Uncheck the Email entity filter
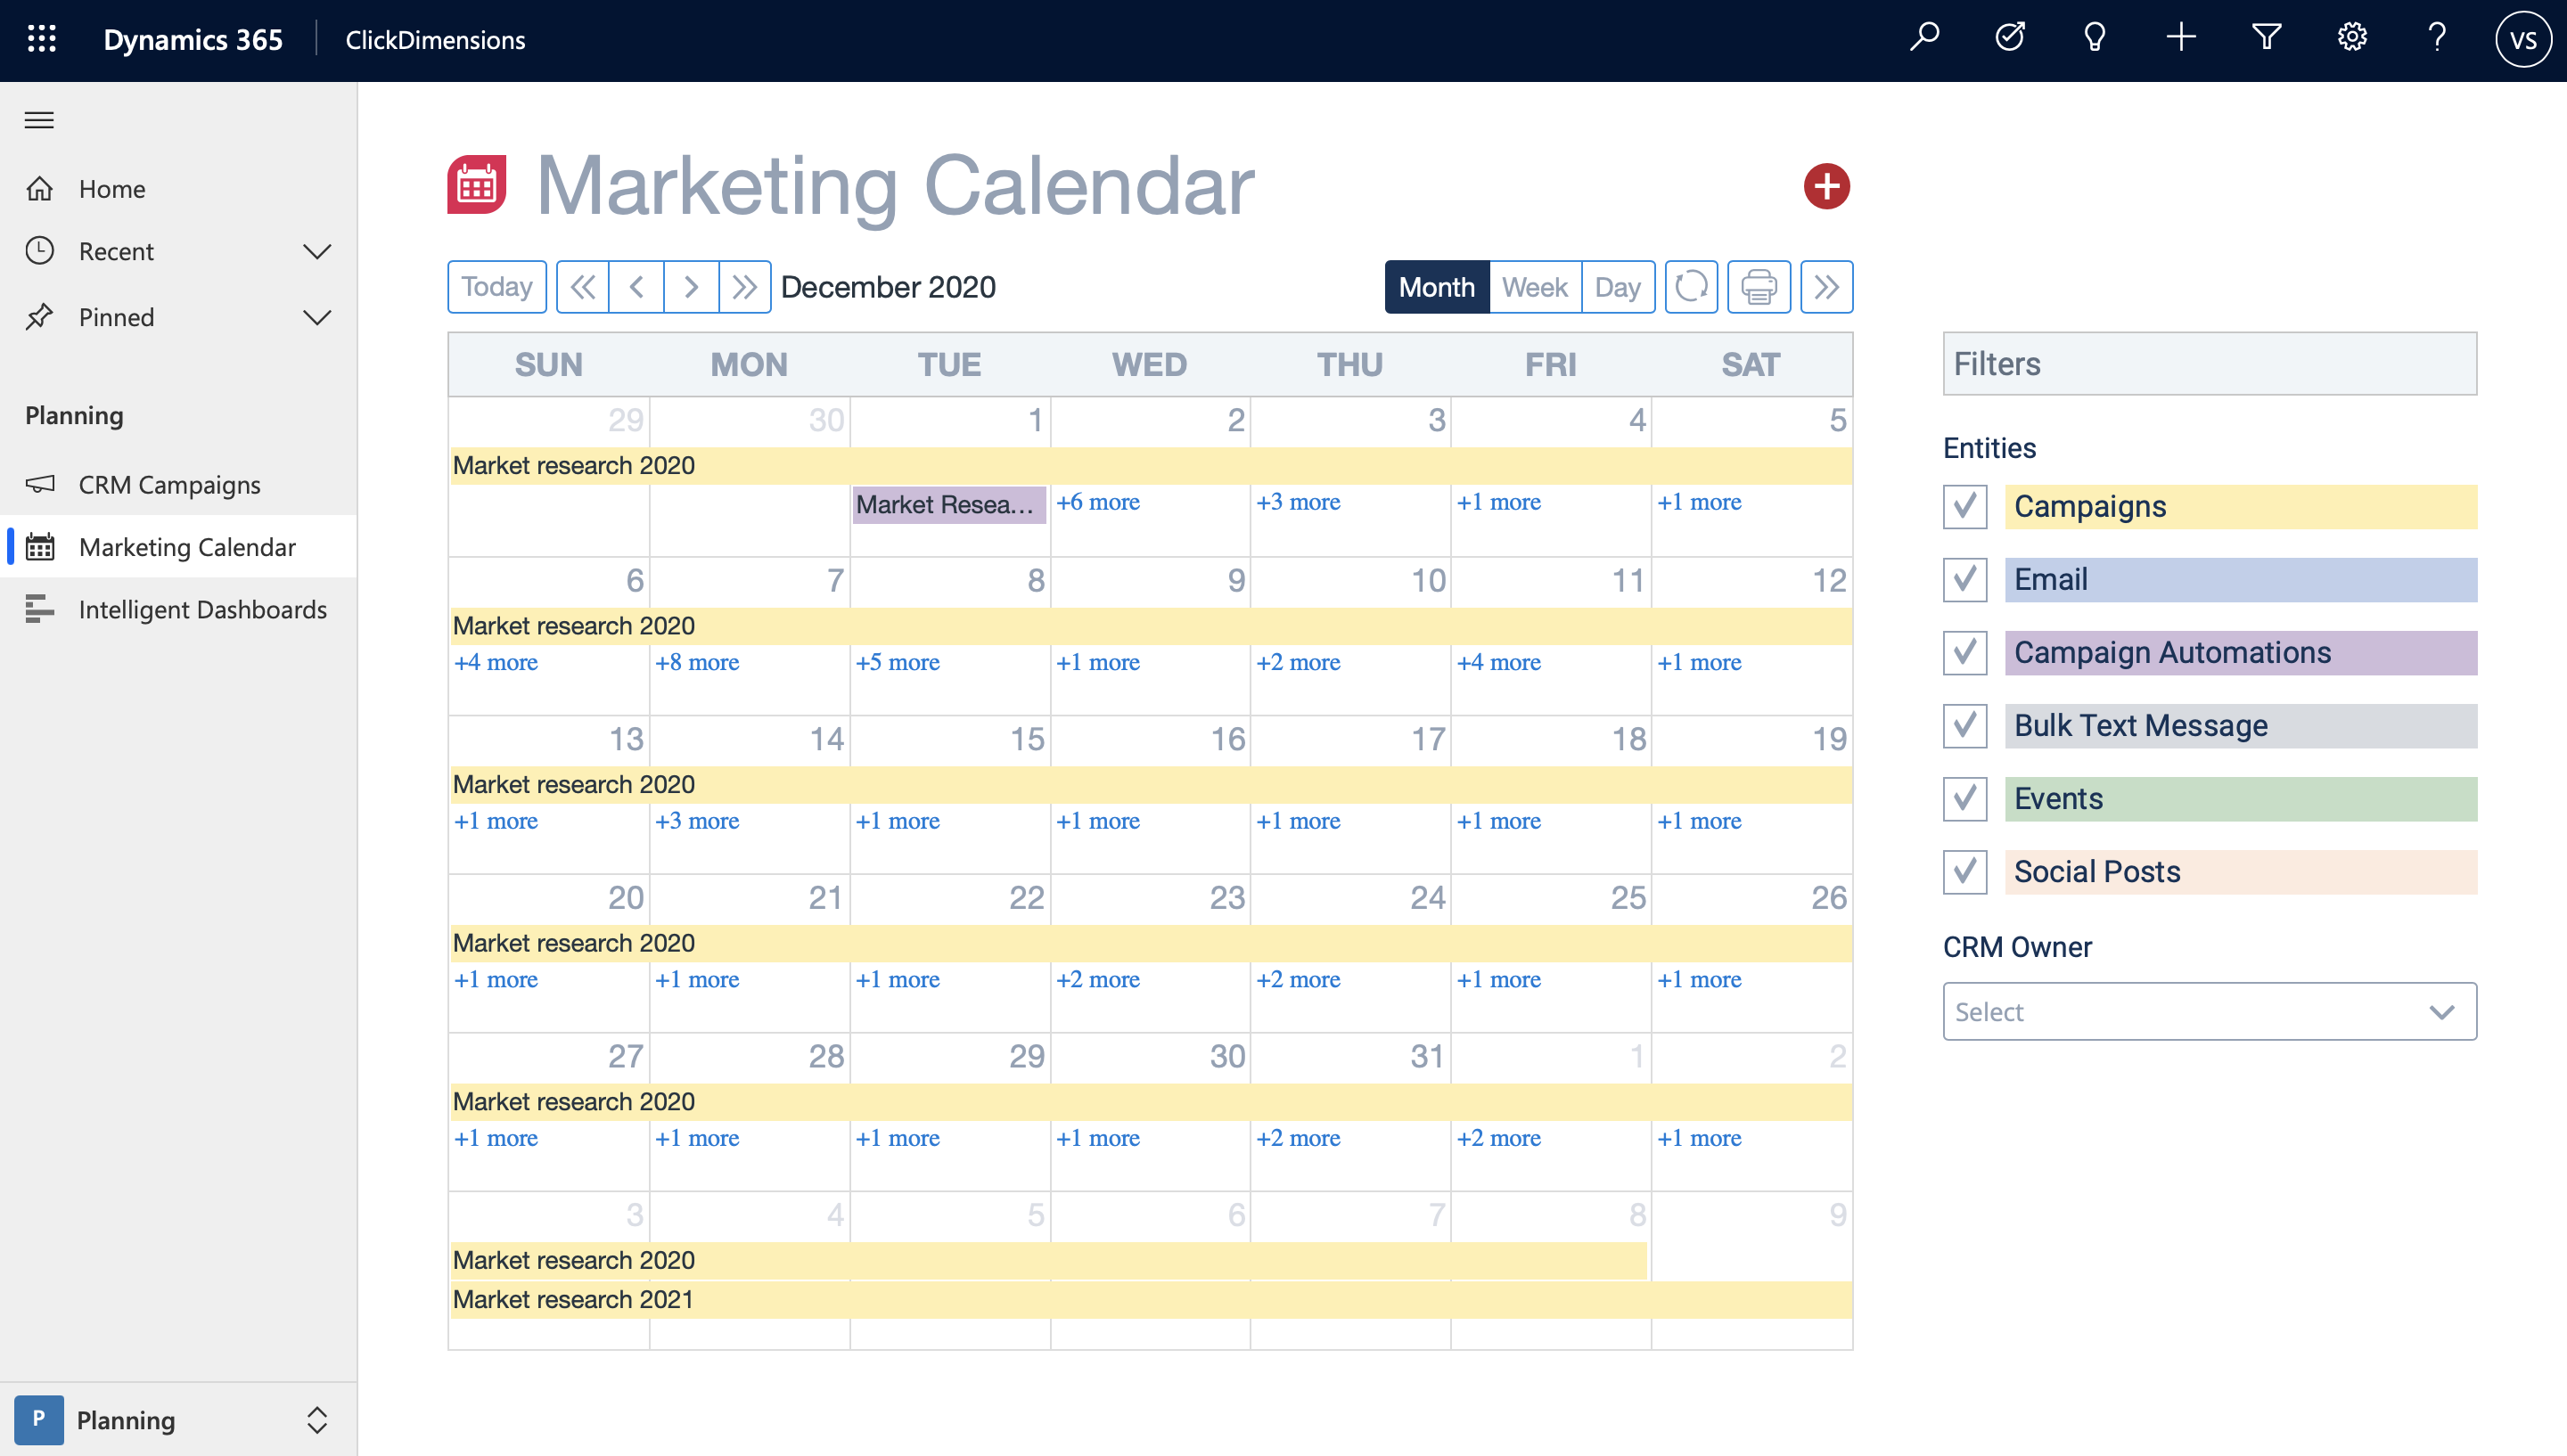The height and width of the screenshot is (1456, 2567). [x=1964, y=579]
